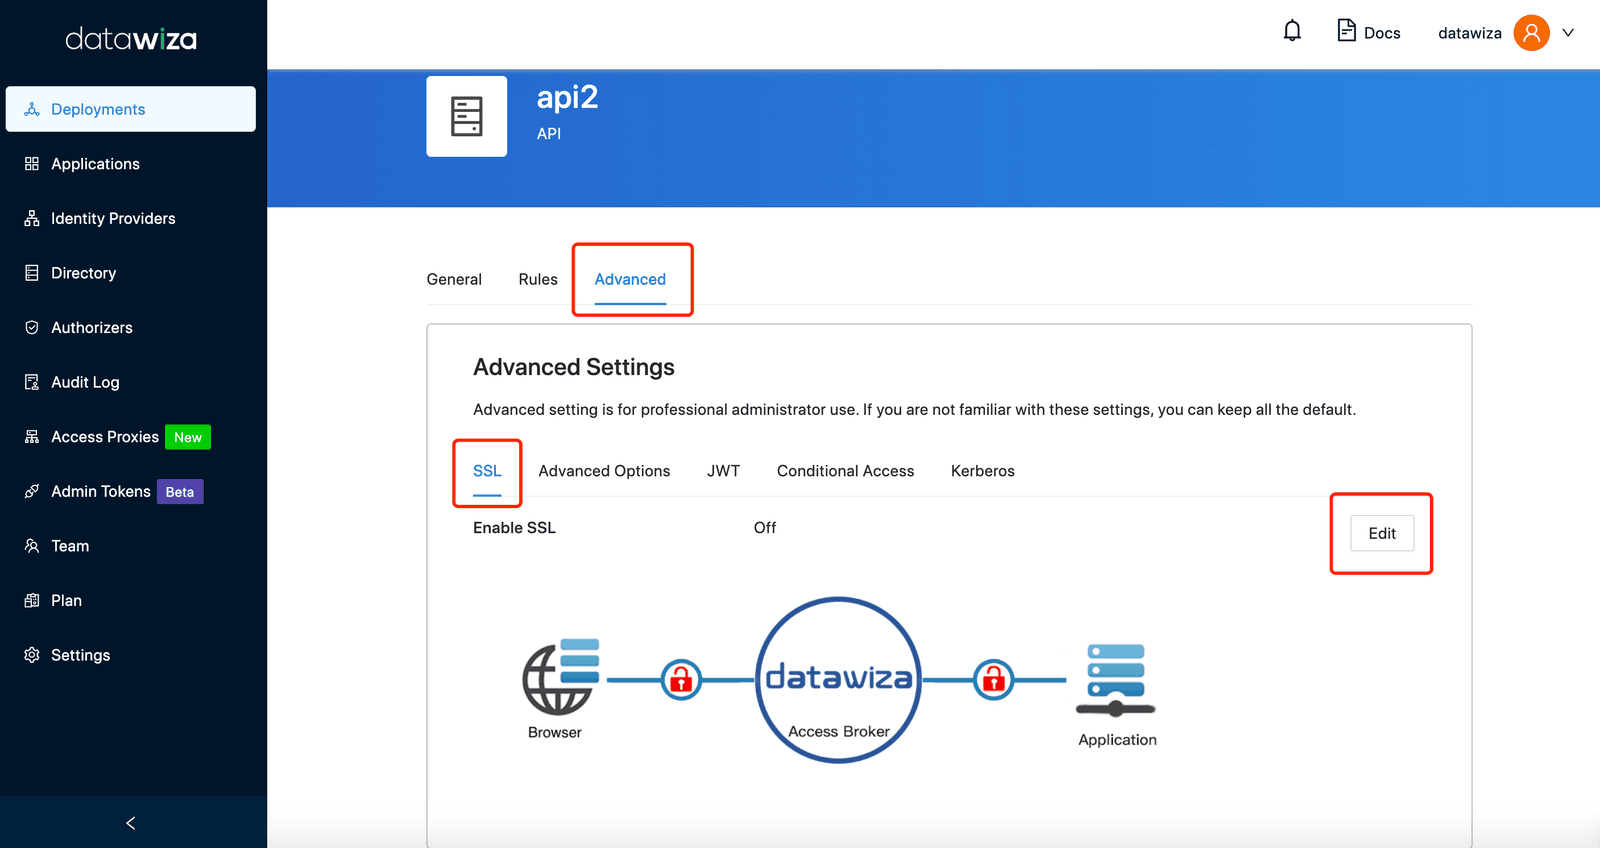This screenshot has width=1600, height=848.
Task: Click the Admin Tokens key icon
Action: click(x=32, y=491)
